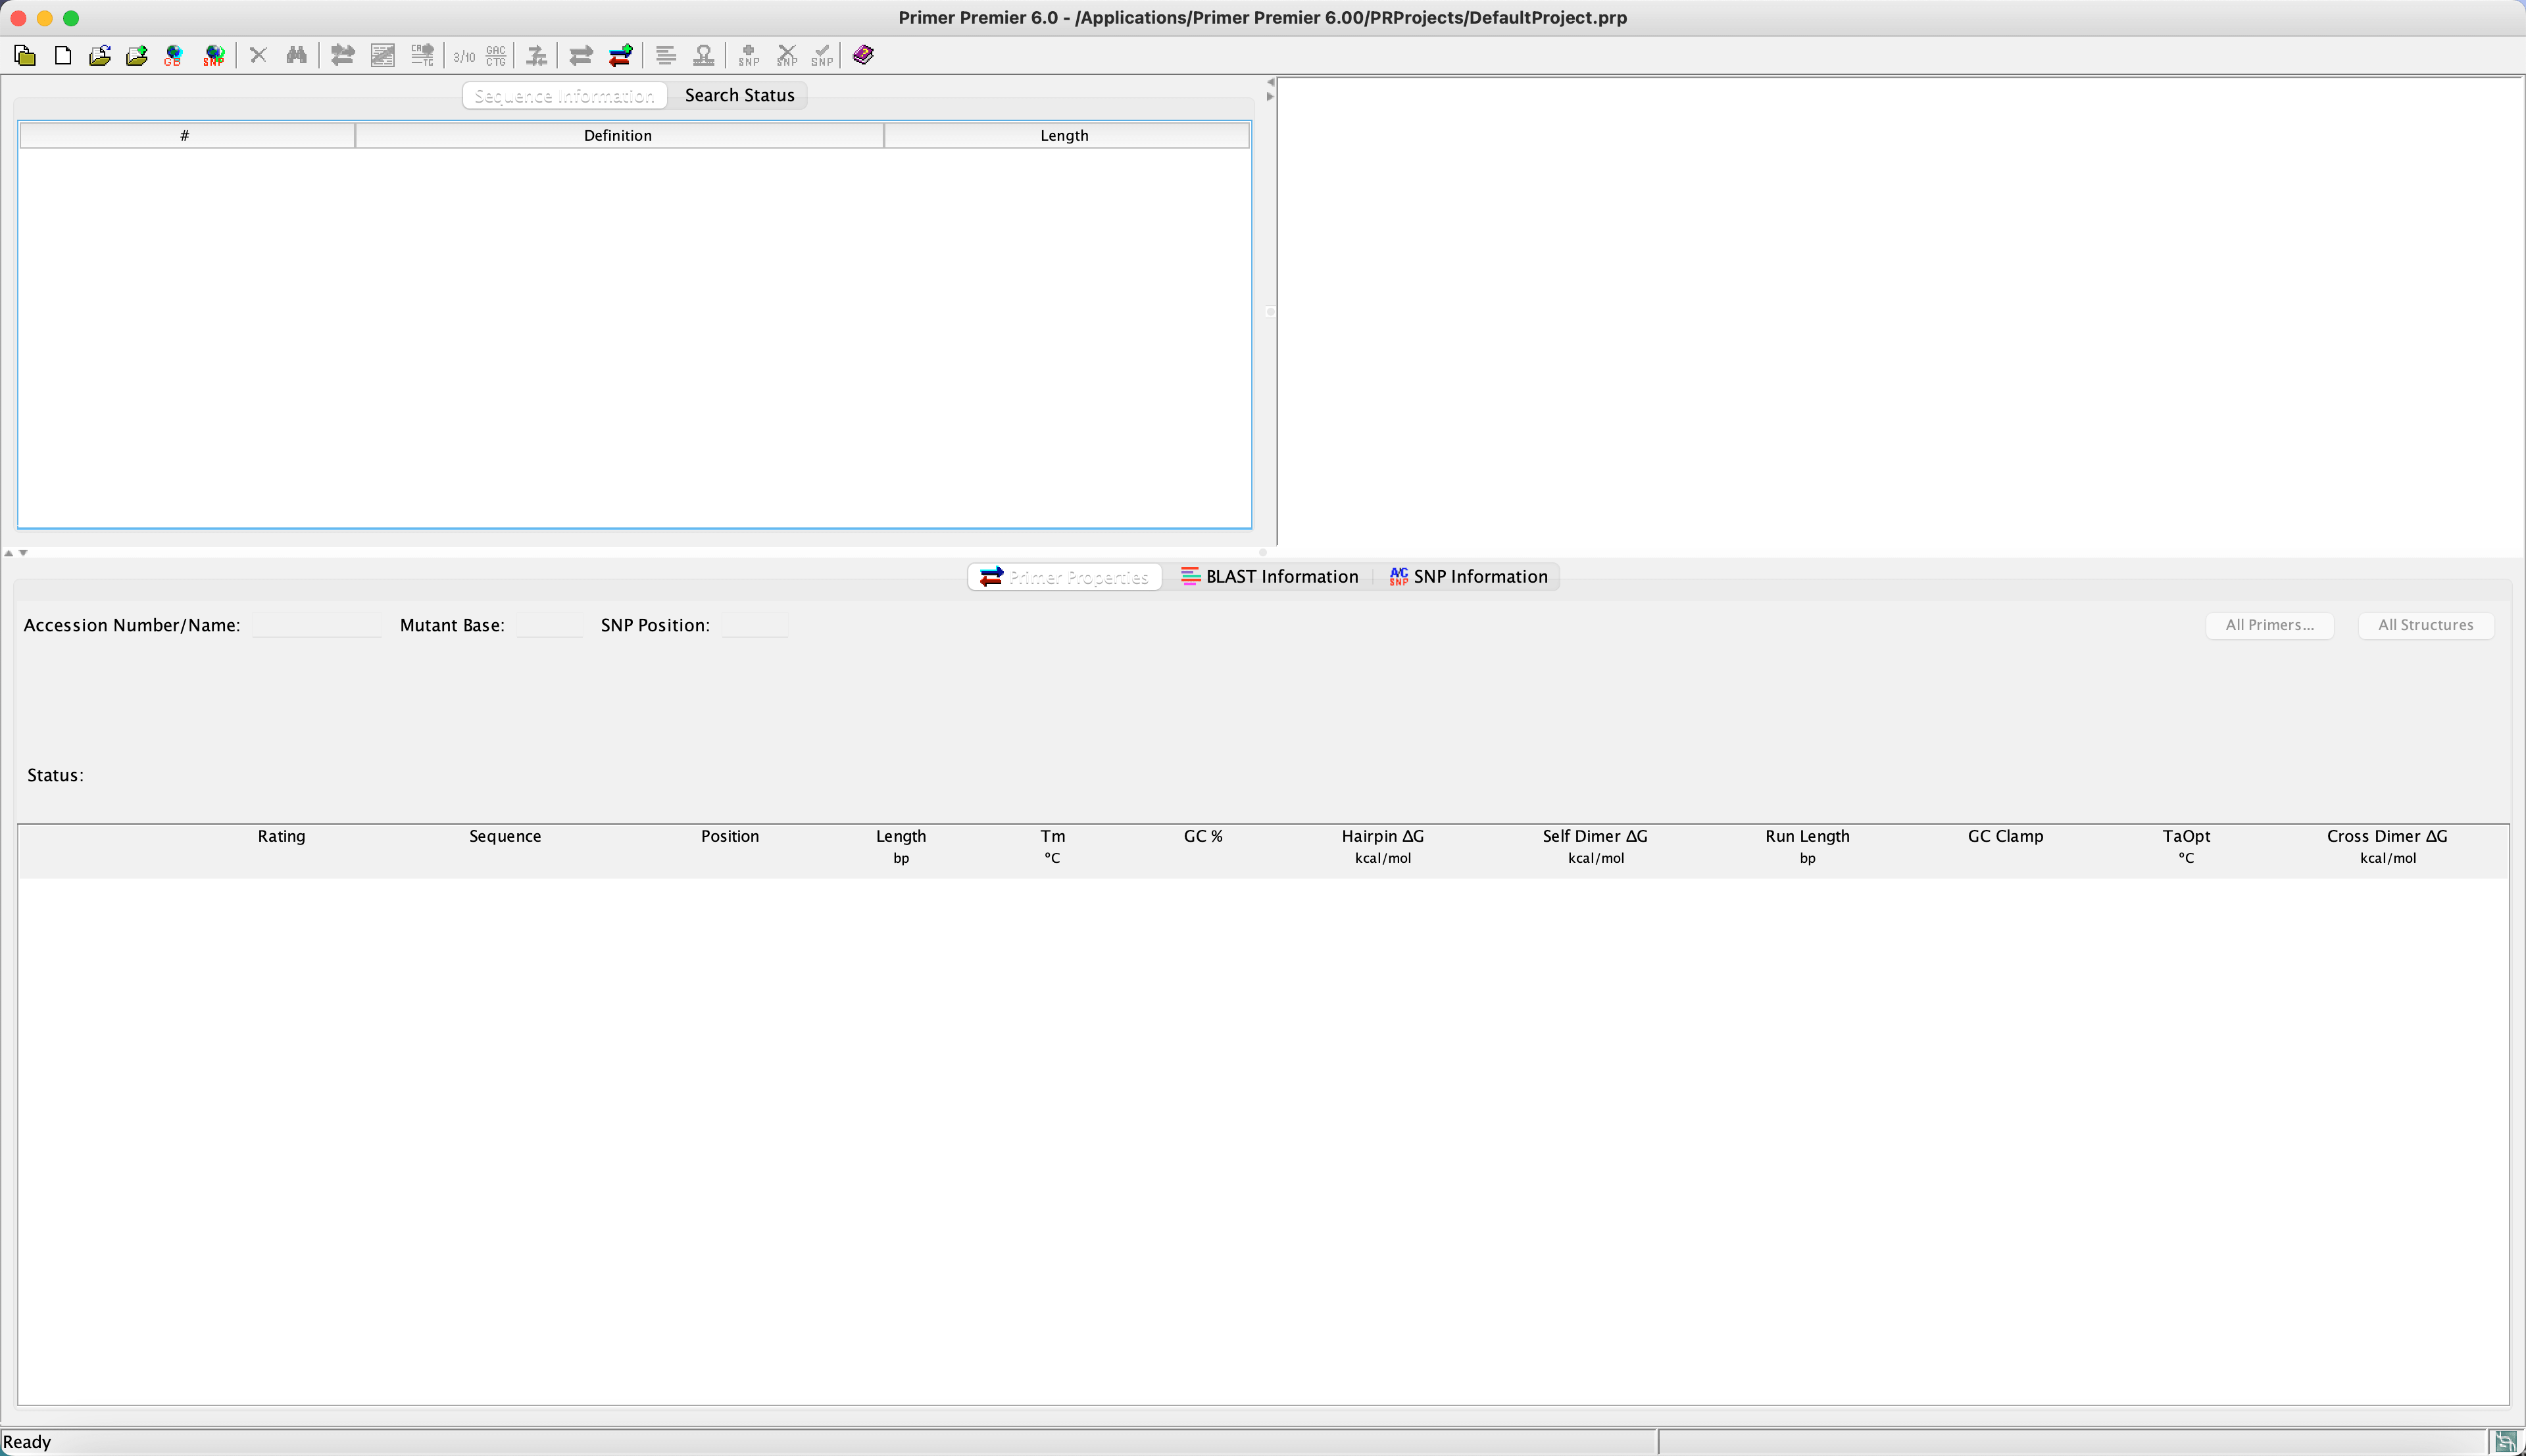
Task: Click the globe SNP database icon
Action: click(213, 55)
